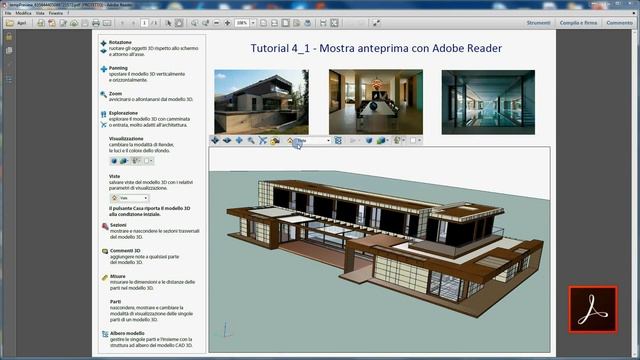The width and height of the screenshot is (640, 360).
Task: Click the email envelope icon
Action: [107, 23]
